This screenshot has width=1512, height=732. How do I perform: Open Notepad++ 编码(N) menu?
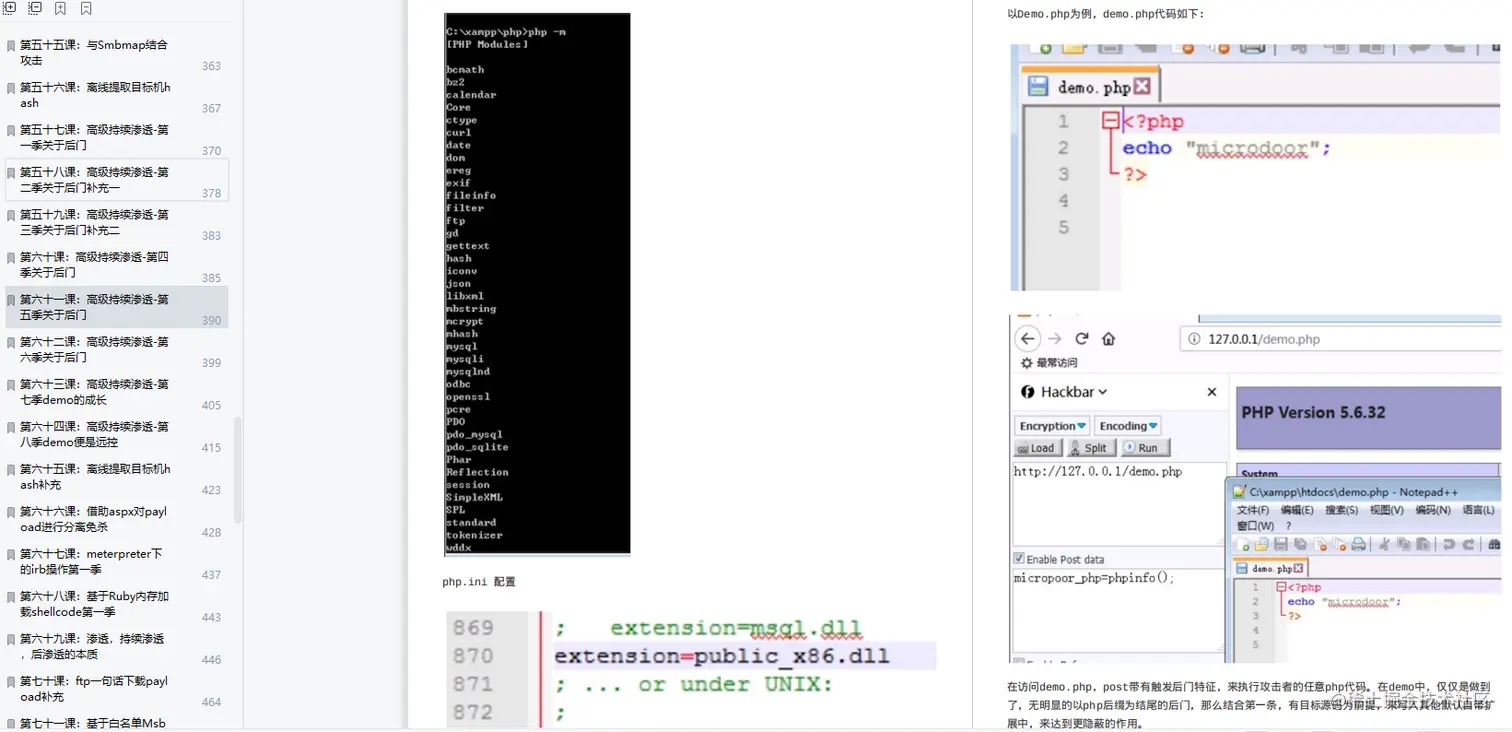(1433, 510)
